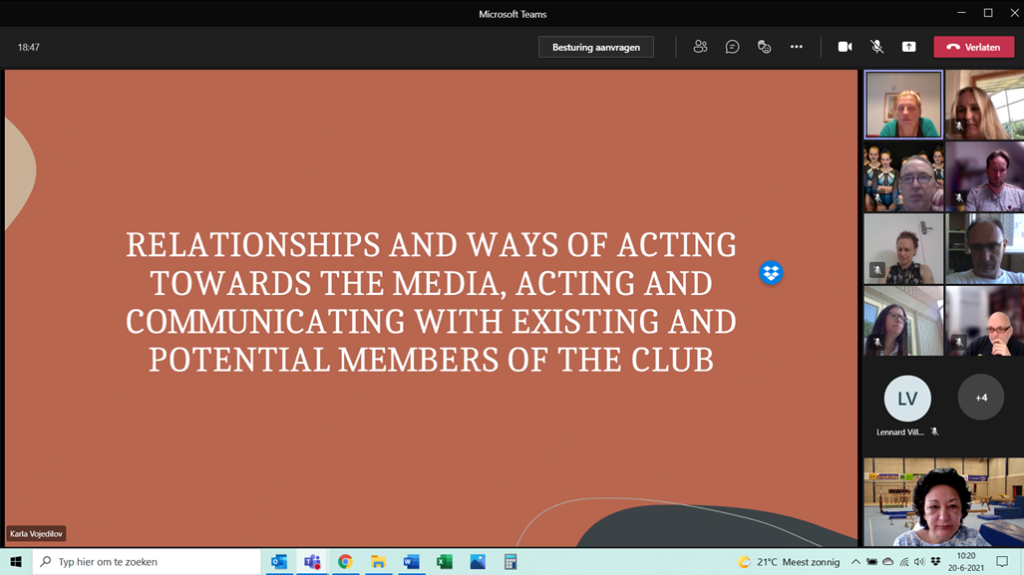Open the Photos app from the taskbar
Viewport: 1024px width, 575px height.
pos(477,561)
